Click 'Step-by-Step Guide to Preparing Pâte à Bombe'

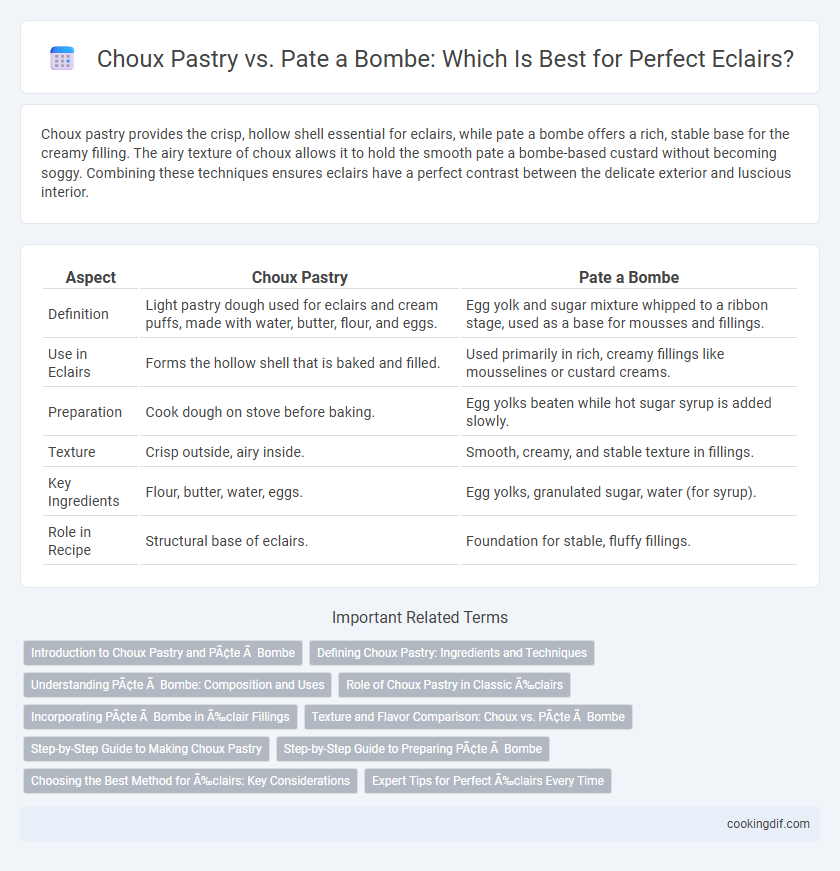[413, 749]
